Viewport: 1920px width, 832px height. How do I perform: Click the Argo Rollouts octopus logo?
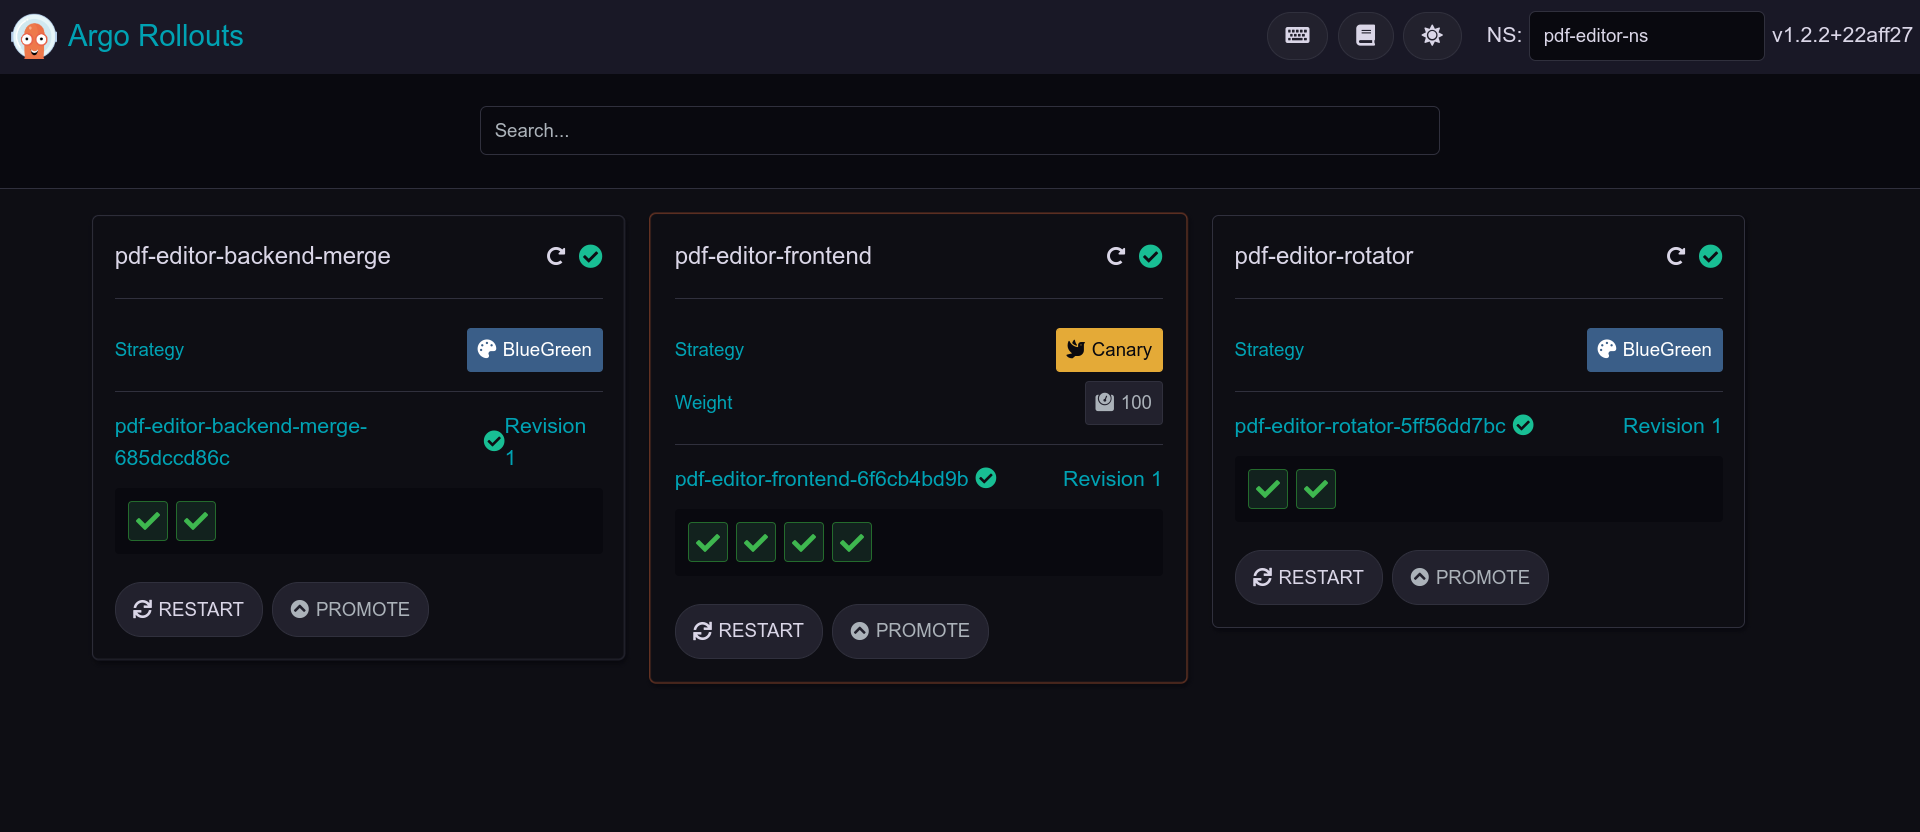click(34, 36)
